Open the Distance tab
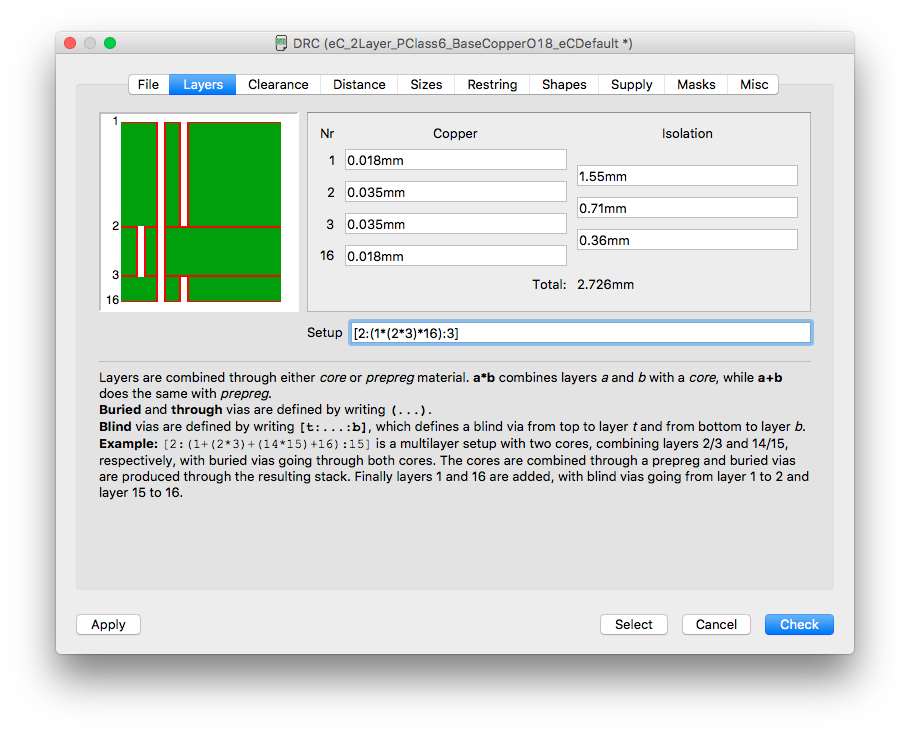This screenshot has height=734, width=910. pos(359,85)
